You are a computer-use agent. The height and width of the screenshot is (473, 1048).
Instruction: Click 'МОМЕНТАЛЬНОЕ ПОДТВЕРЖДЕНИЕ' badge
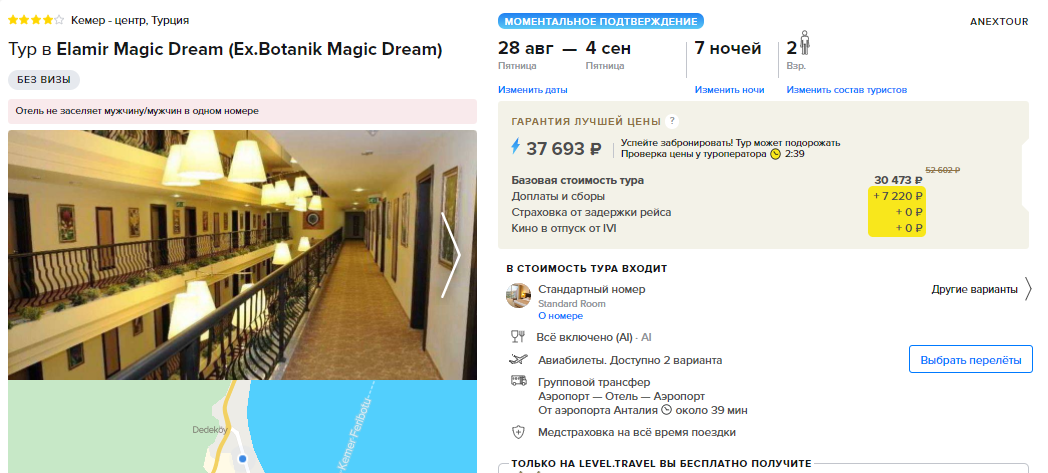click(601, 21)
